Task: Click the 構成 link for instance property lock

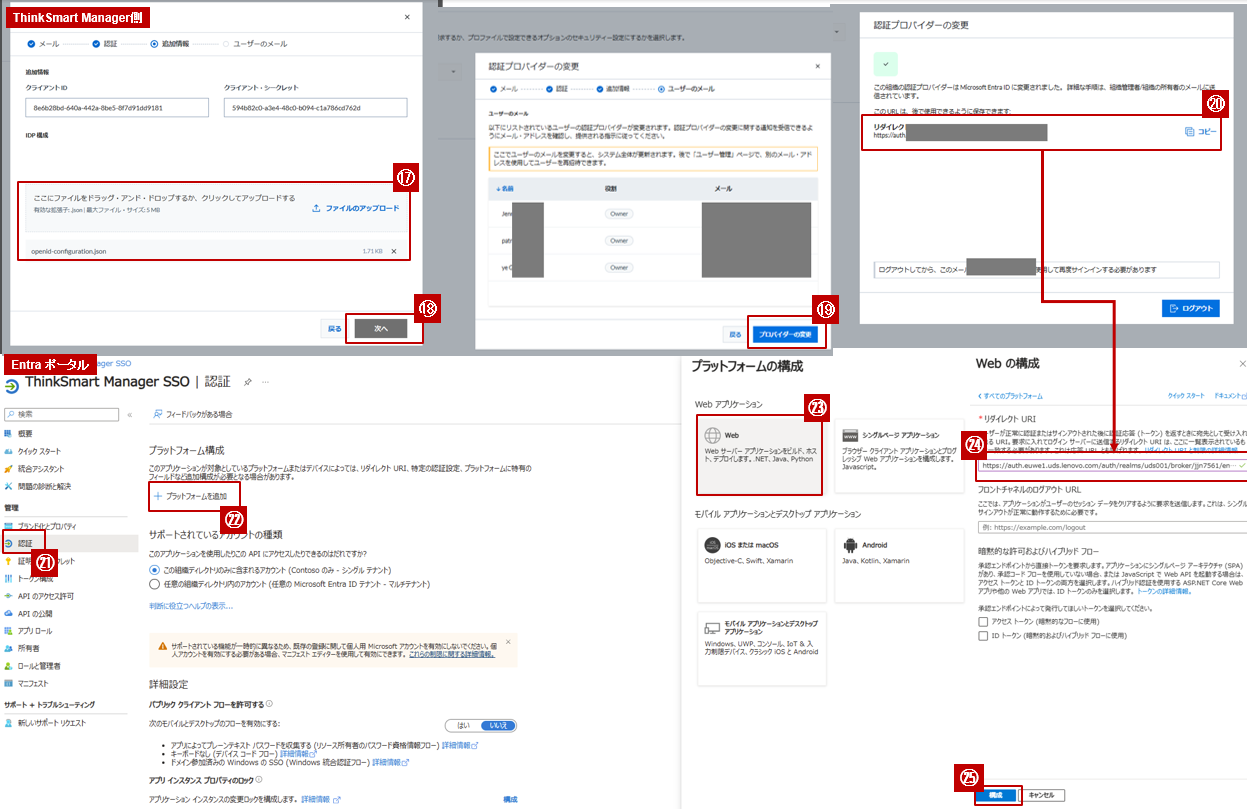Action: click(x=510, y=799)
